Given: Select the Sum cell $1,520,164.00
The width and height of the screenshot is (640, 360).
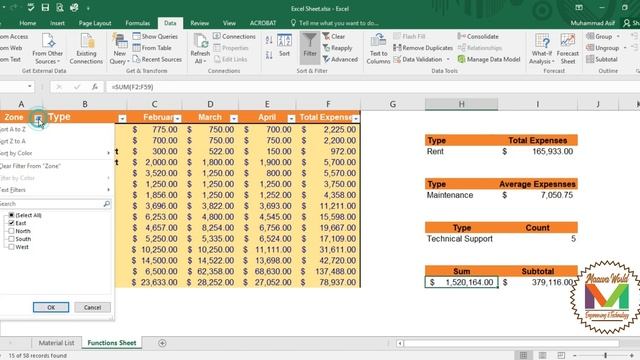Looking at the screenshot, I should (461, 282).
